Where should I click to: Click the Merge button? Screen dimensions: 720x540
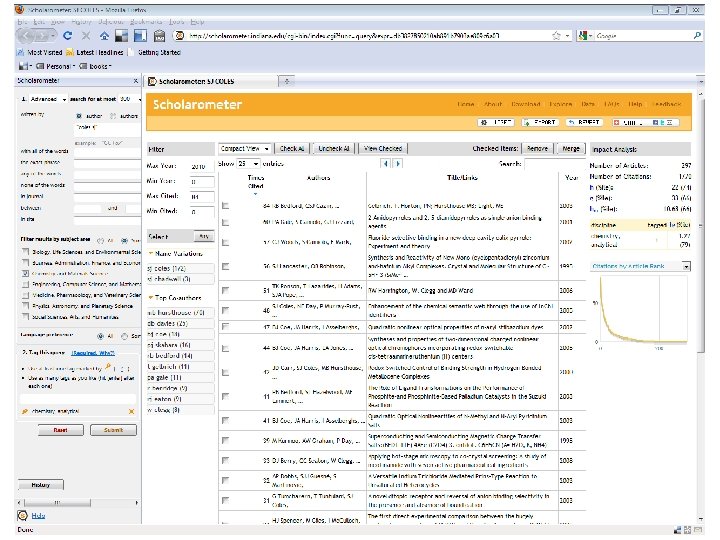(571, 148)
